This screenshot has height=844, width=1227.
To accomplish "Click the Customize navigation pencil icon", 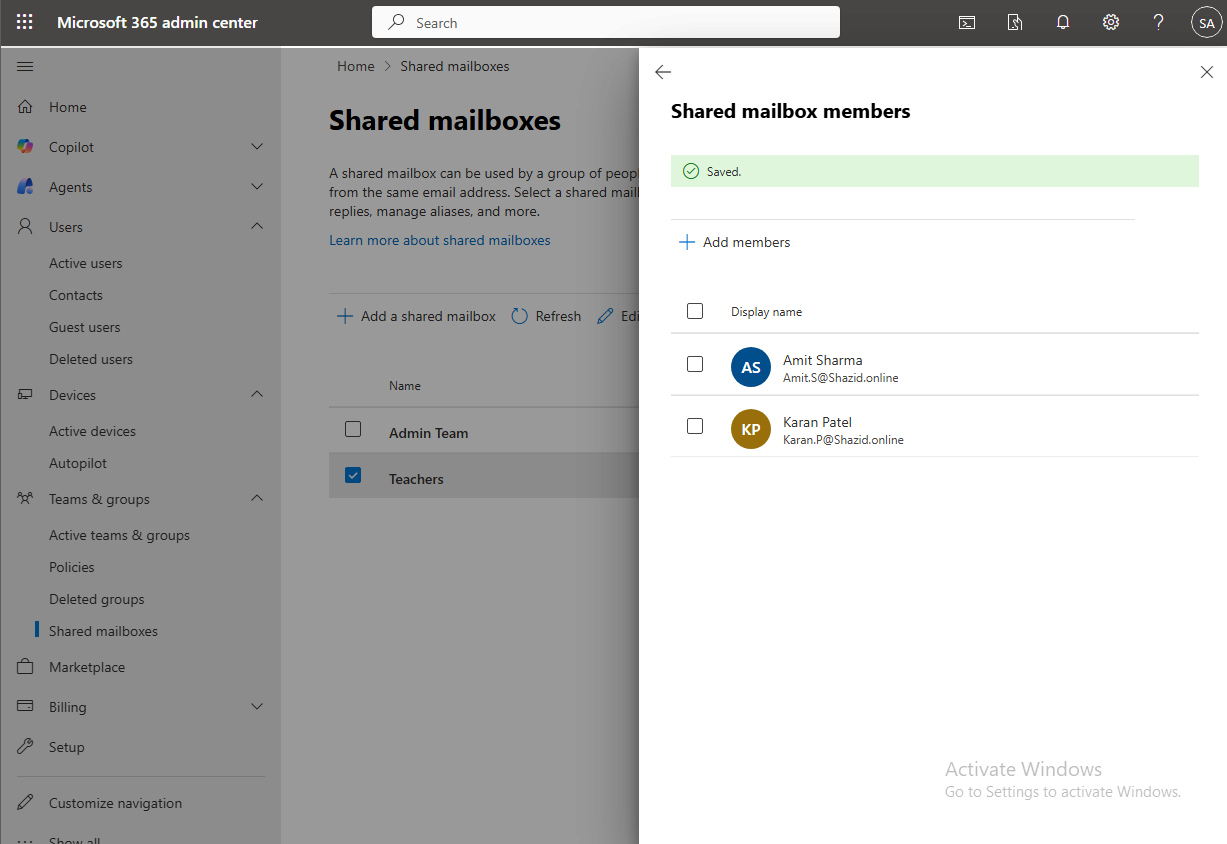I will [x=26, y=803].
